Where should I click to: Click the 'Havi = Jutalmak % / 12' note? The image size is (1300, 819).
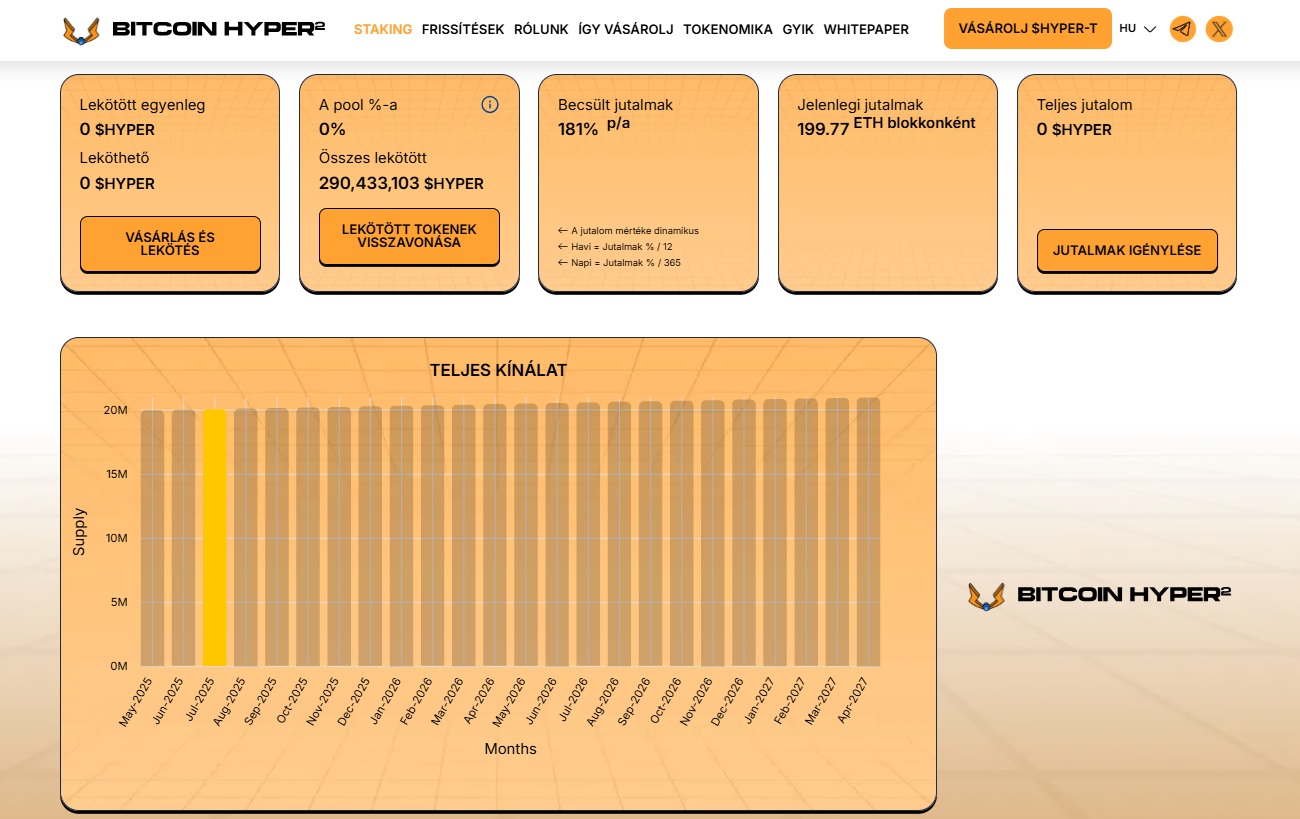[615, 246]
